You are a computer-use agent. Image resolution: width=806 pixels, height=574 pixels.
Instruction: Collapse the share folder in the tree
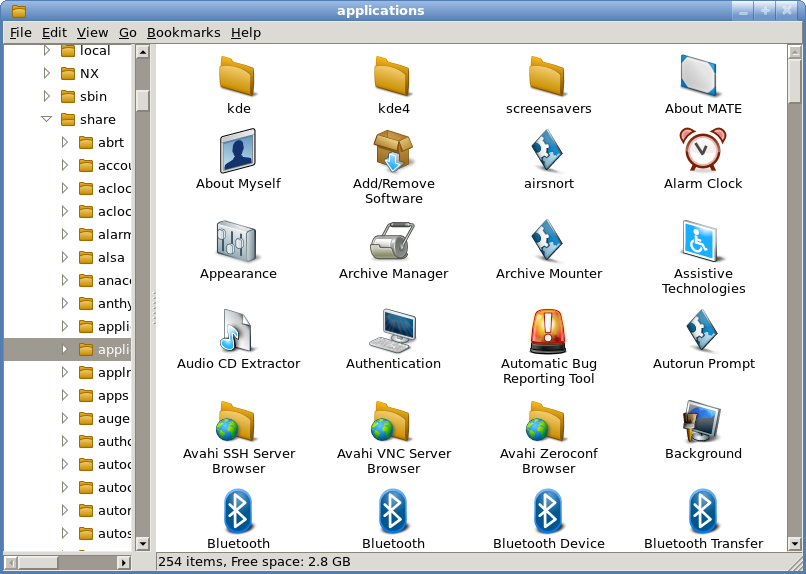(47, 119)
